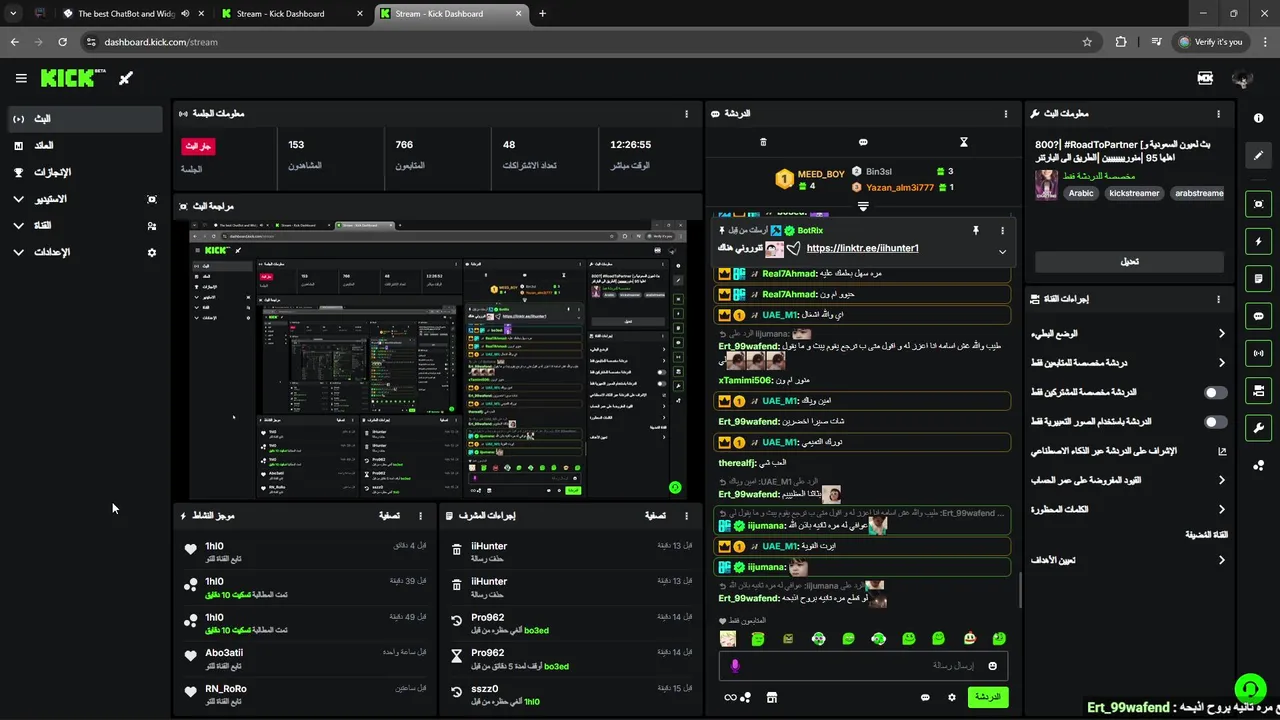The image size is (1280, 720).
Task: Click the chat panel scrollbar
Action: pos(1020,590)
